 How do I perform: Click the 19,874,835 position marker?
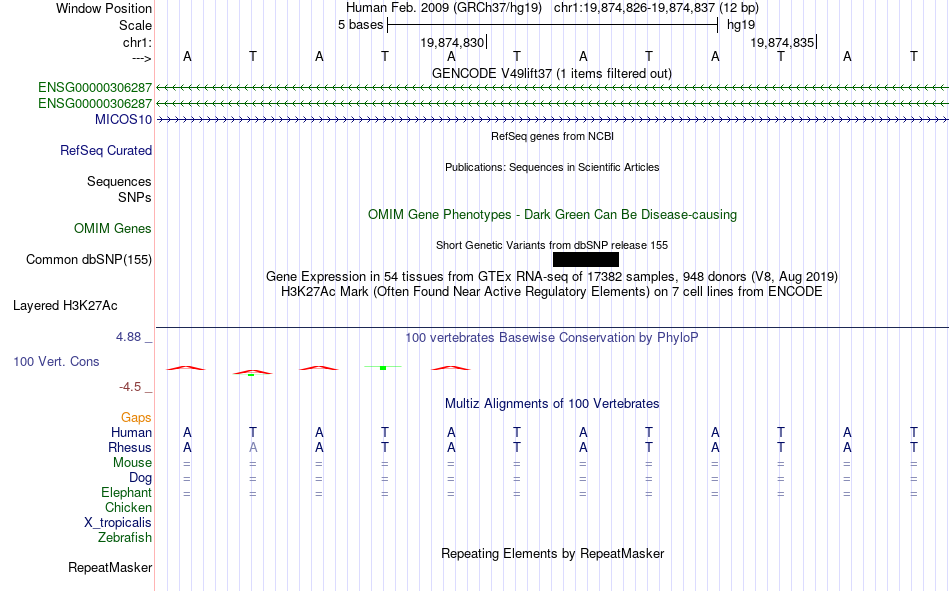pos(782,42)
